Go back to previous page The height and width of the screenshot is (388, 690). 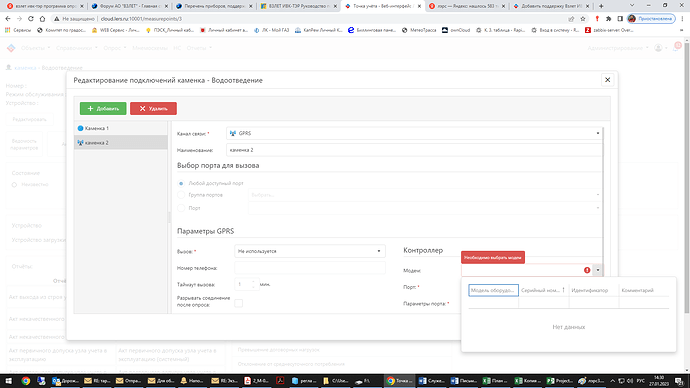(8, 19)
